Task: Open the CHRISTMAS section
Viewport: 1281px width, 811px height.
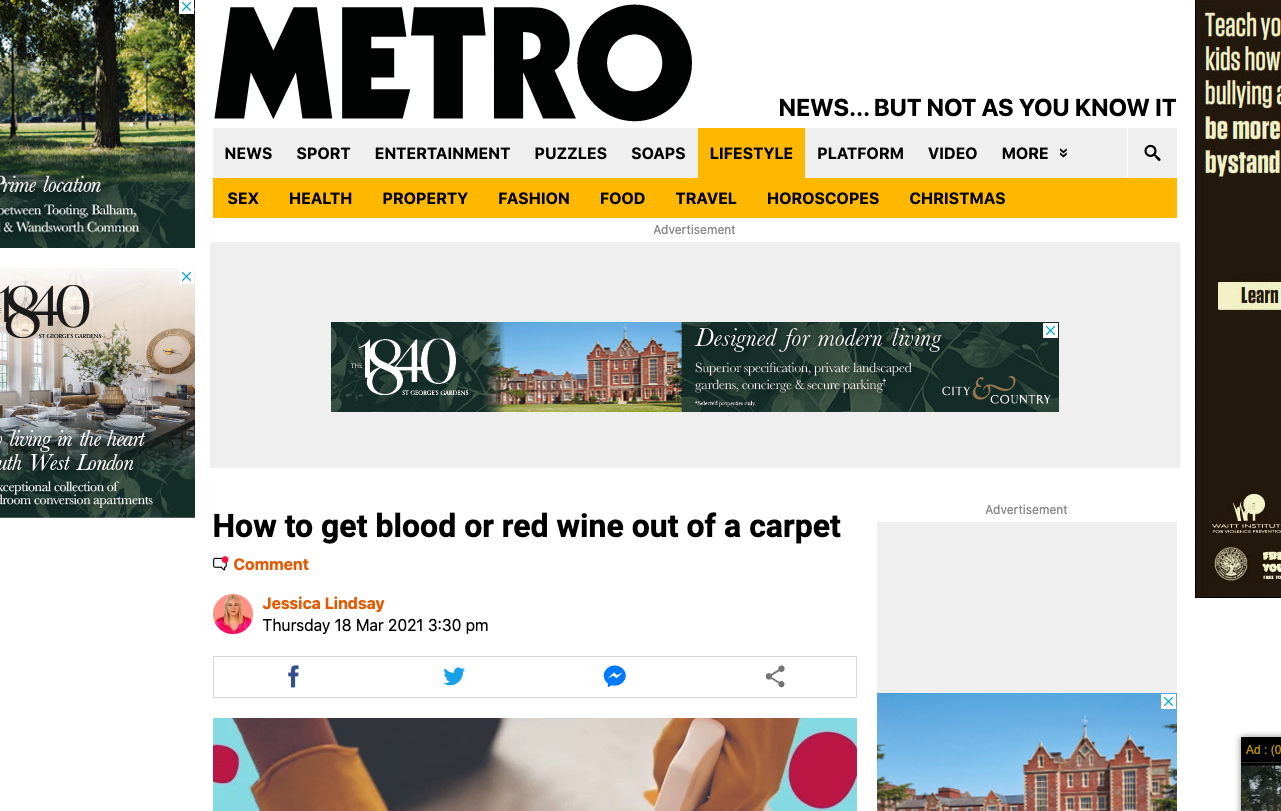Action: pyautogui.click(x=957, y=198)
